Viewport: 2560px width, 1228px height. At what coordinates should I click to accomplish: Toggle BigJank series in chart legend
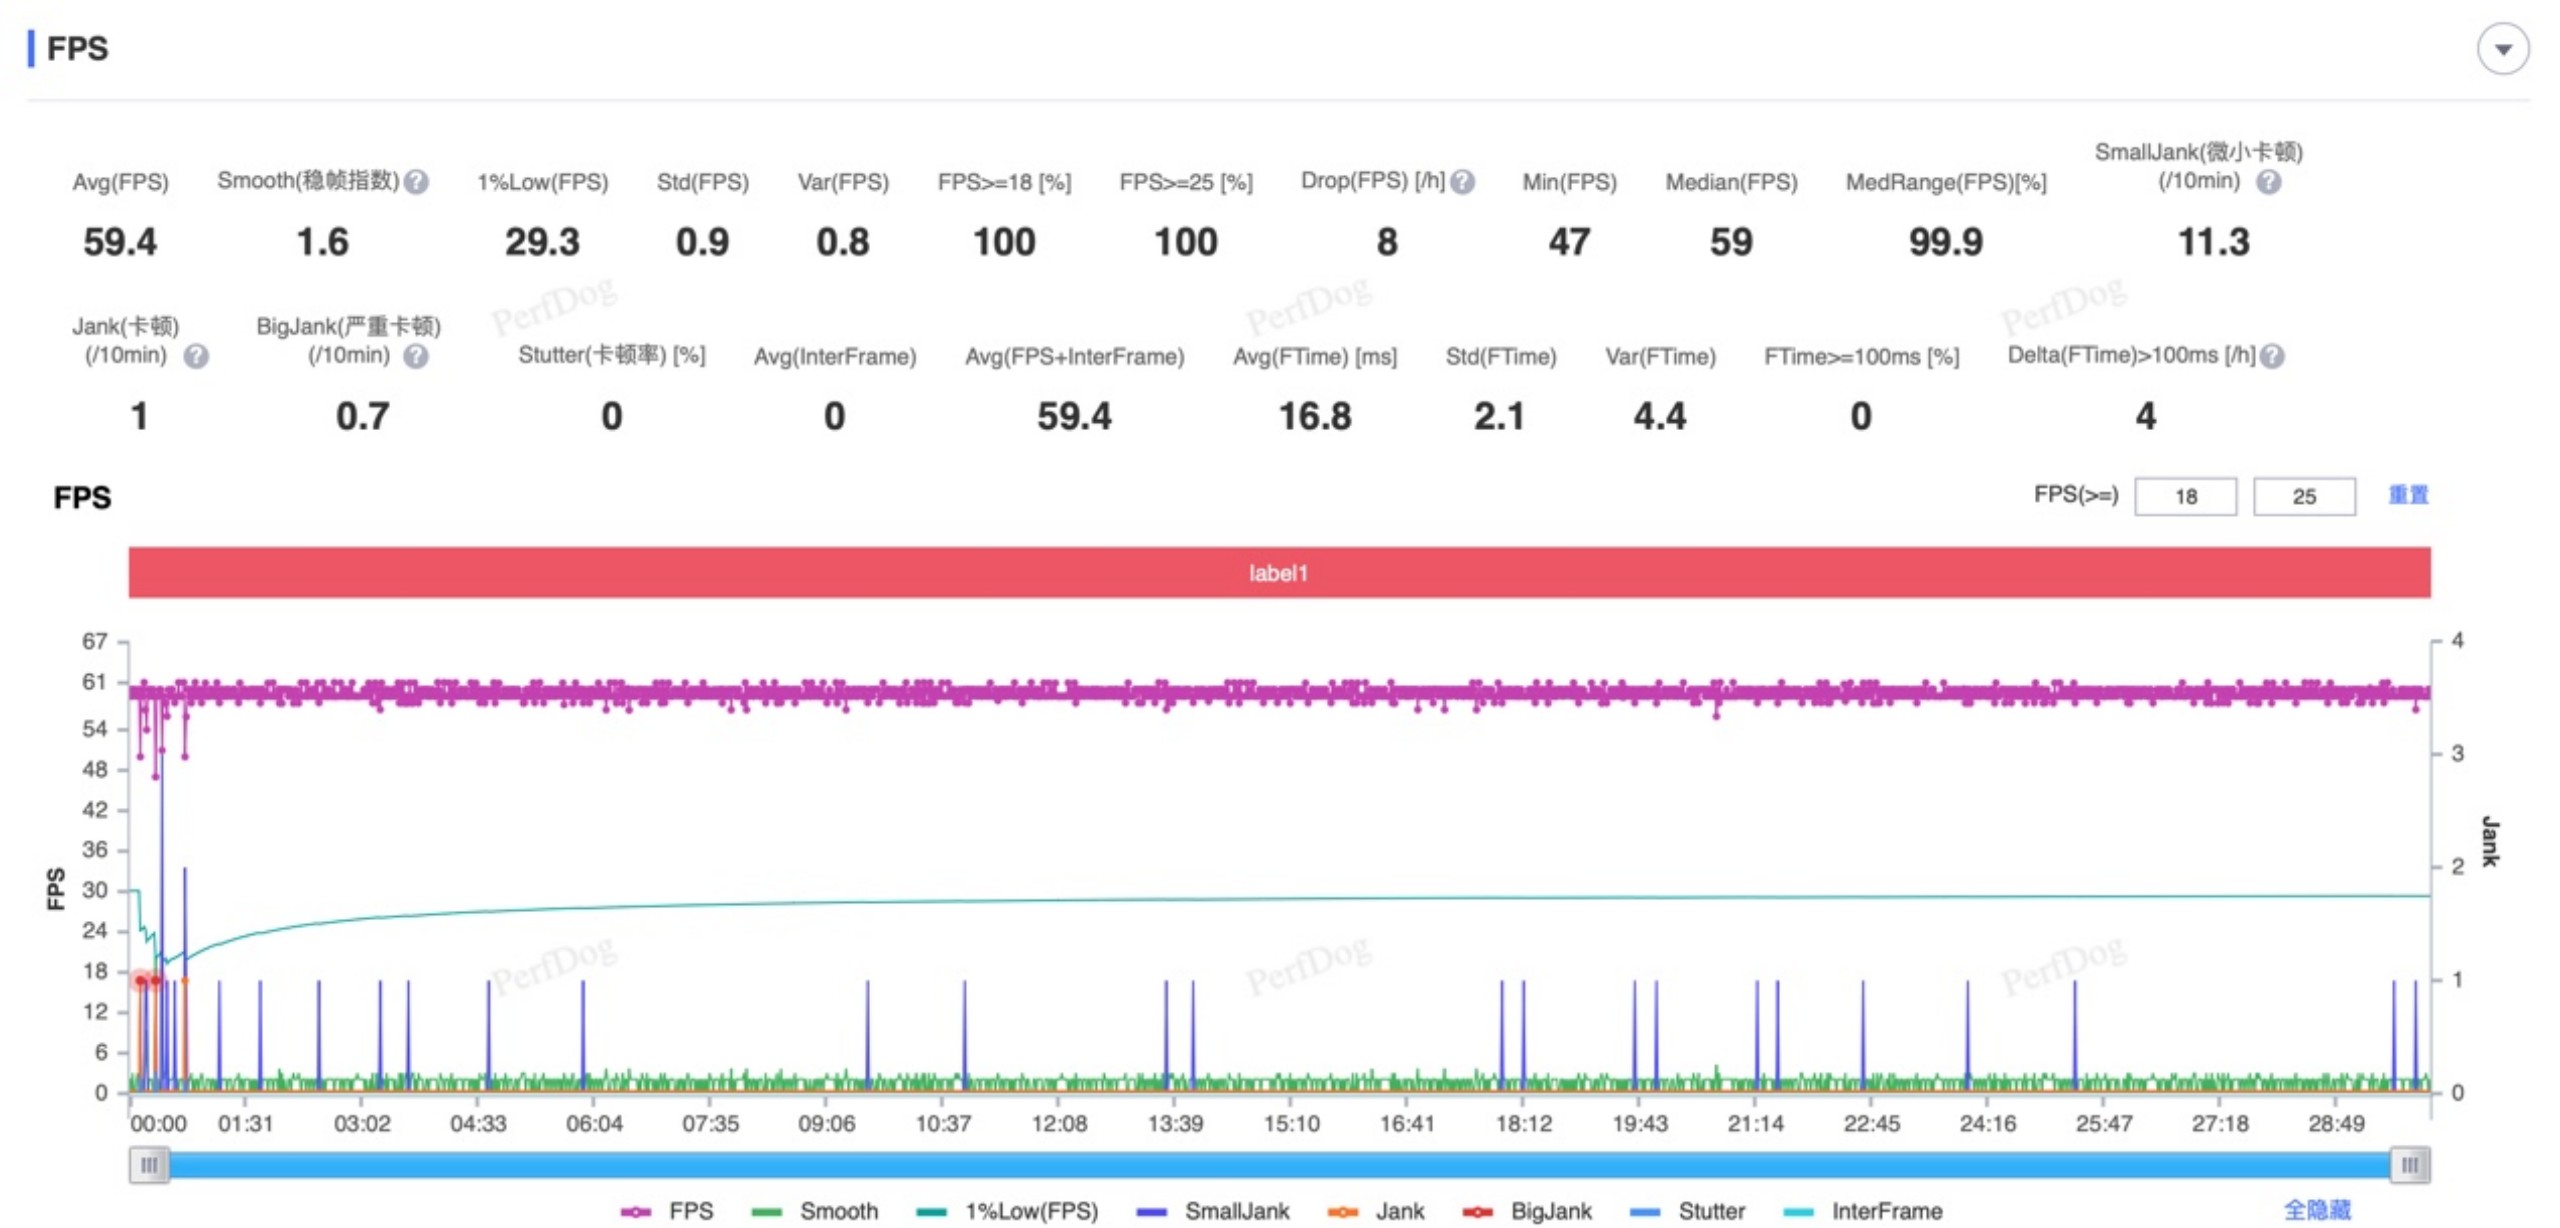(1527, 1210)
